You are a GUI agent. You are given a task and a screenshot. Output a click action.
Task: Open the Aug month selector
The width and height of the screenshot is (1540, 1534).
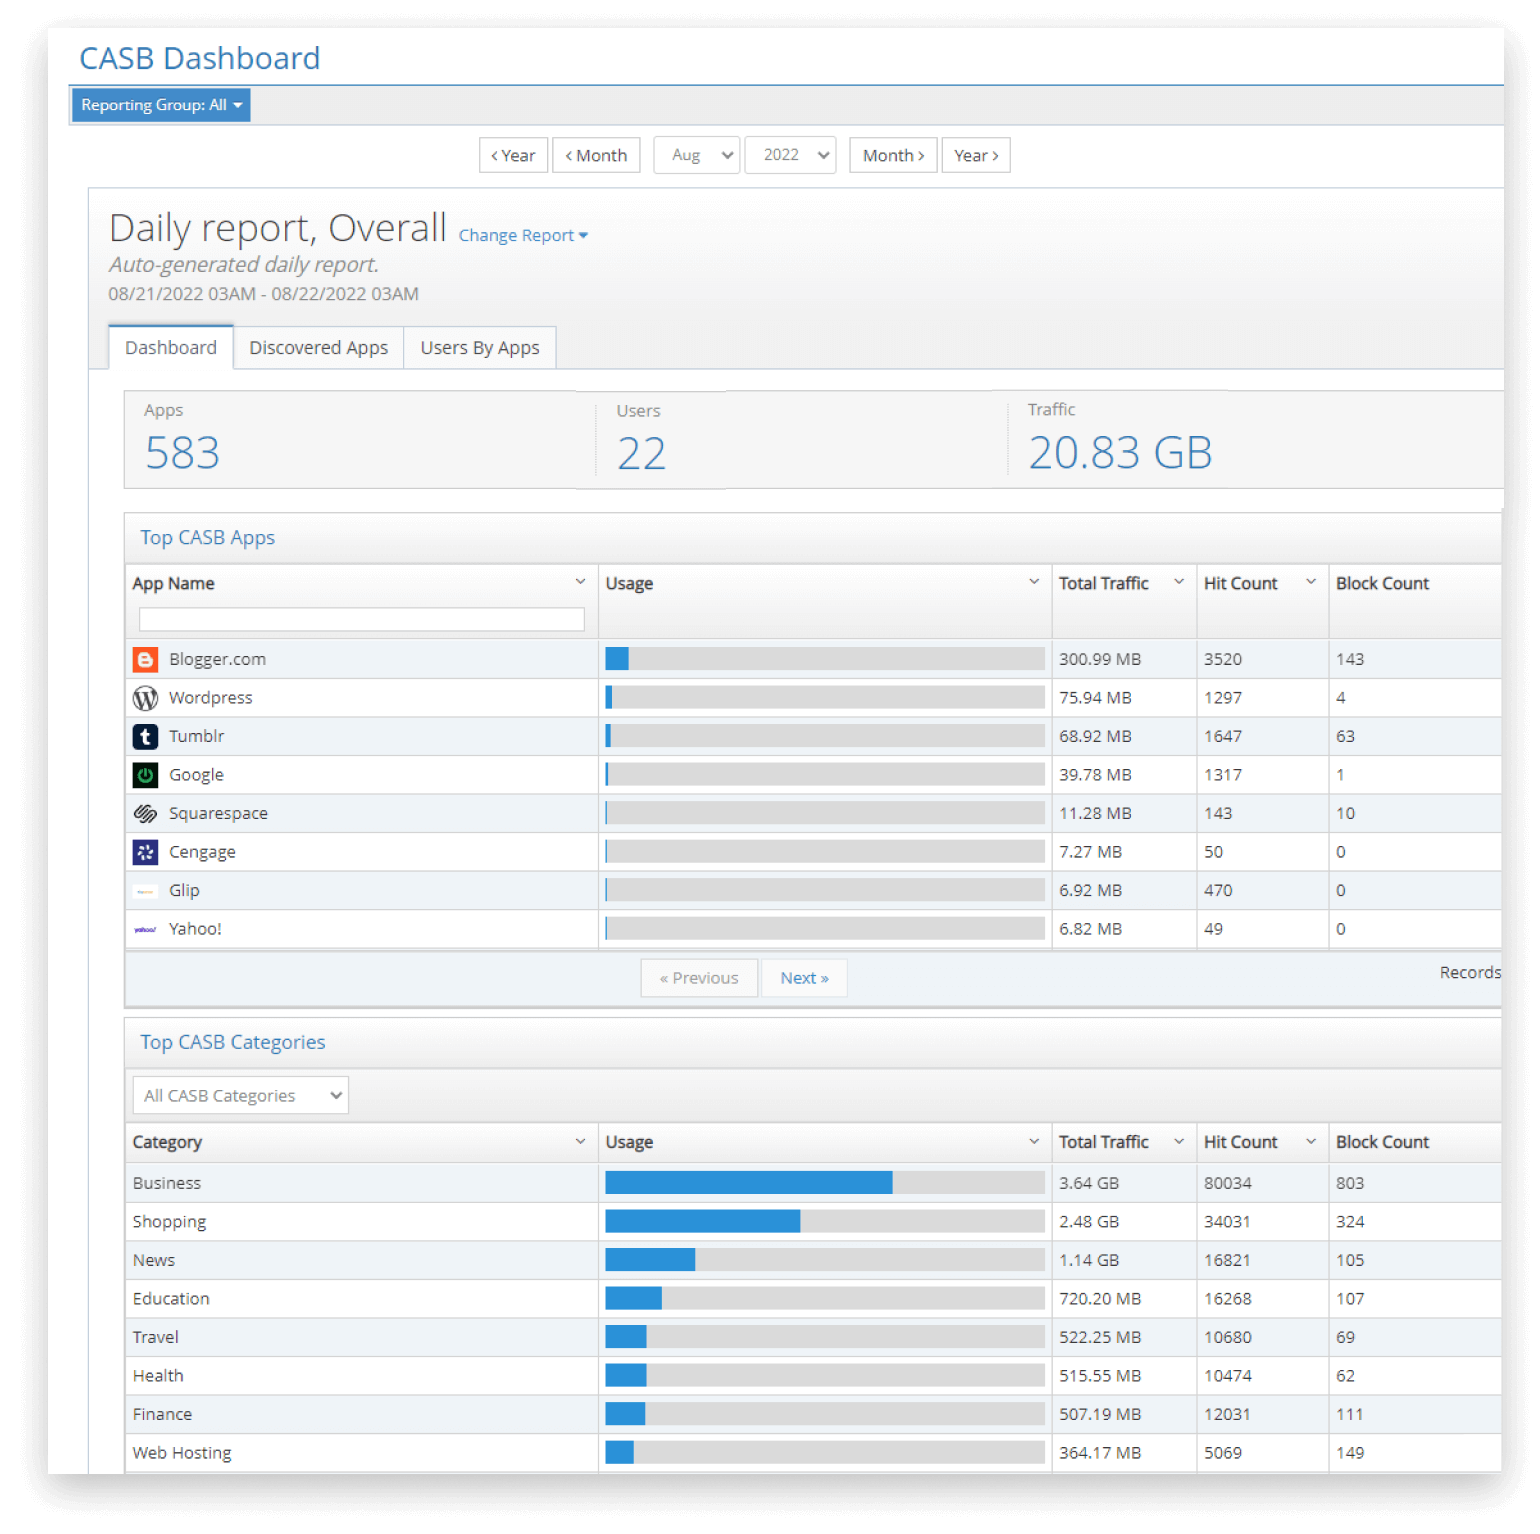coord(697,155)
